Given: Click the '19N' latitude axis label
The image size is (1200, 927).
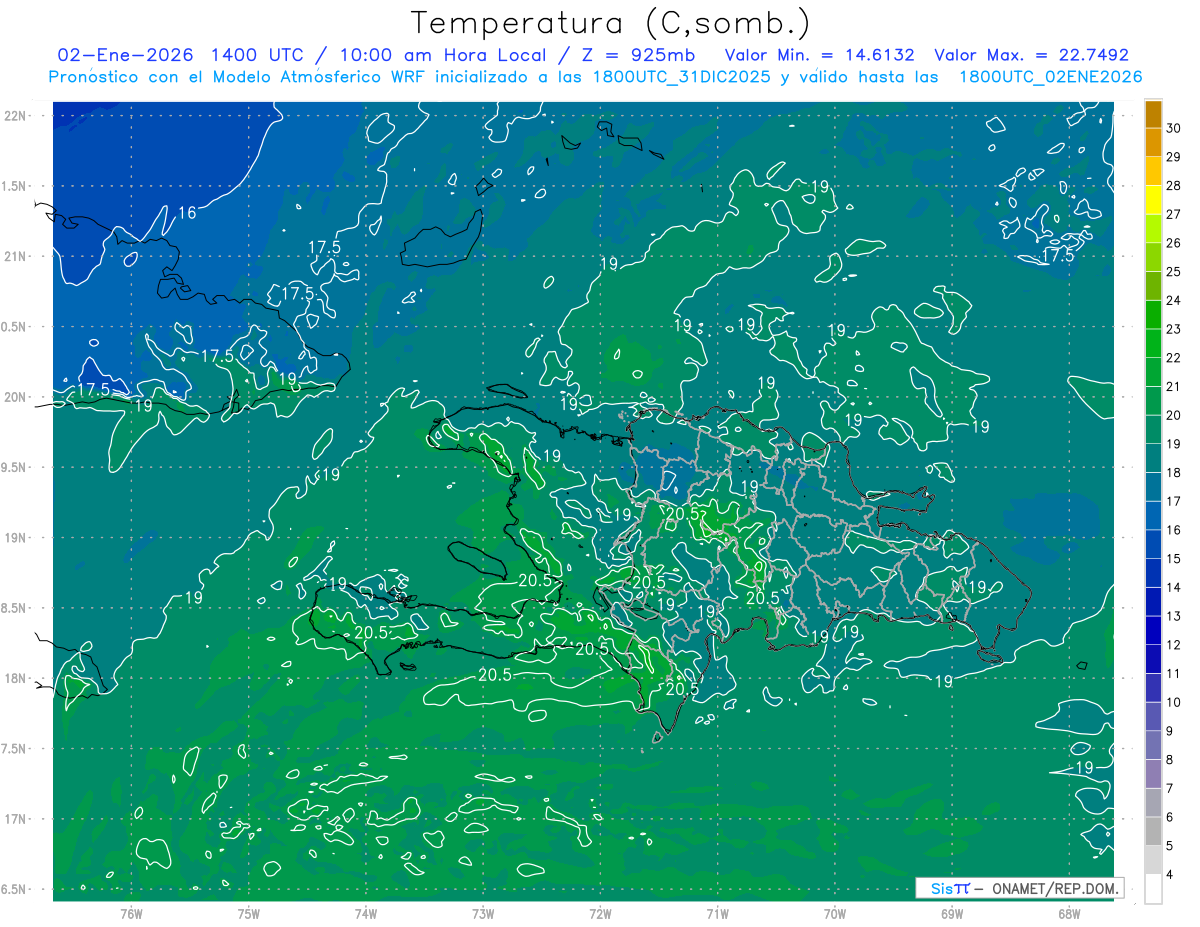Looking at the screenshot, I should pyautogui.click(x=16, y=538).
